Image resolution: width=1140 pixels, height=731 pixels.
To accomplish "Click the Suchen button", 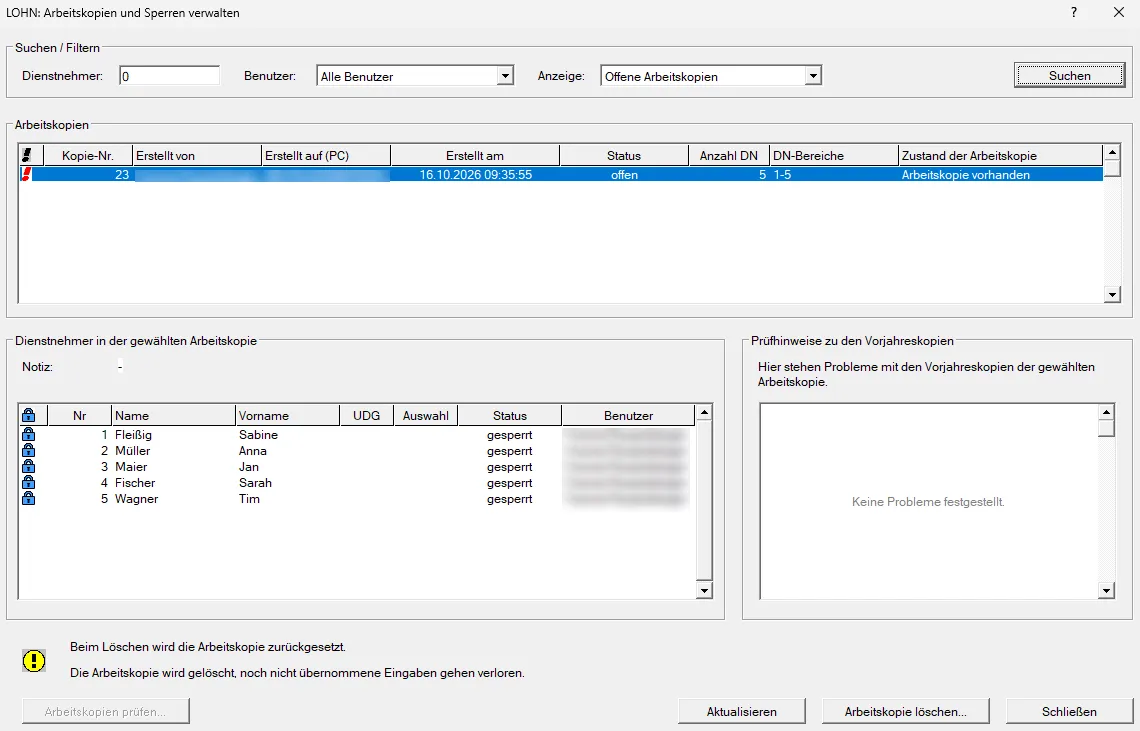I will click(x=1069, y=76).
